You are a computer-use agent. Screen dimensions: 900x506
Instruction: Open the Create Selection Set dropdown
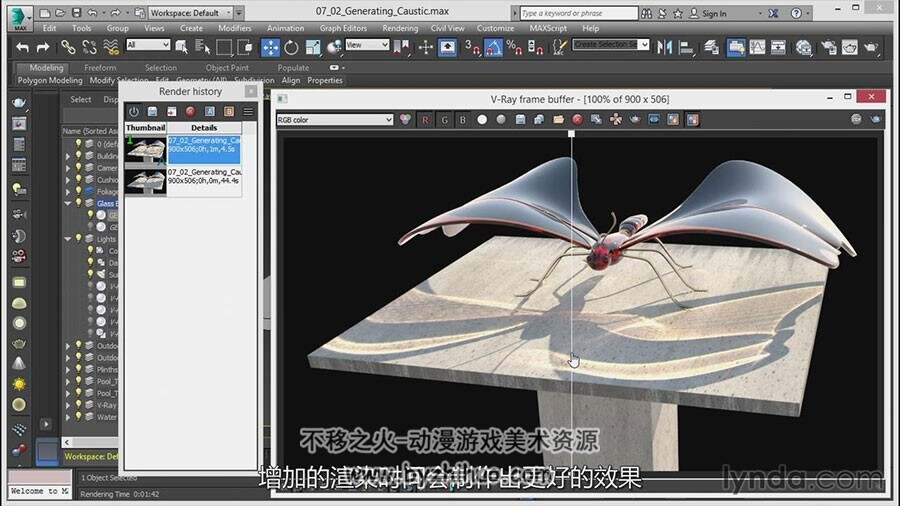pyautogui.click(x=611, y=44)
